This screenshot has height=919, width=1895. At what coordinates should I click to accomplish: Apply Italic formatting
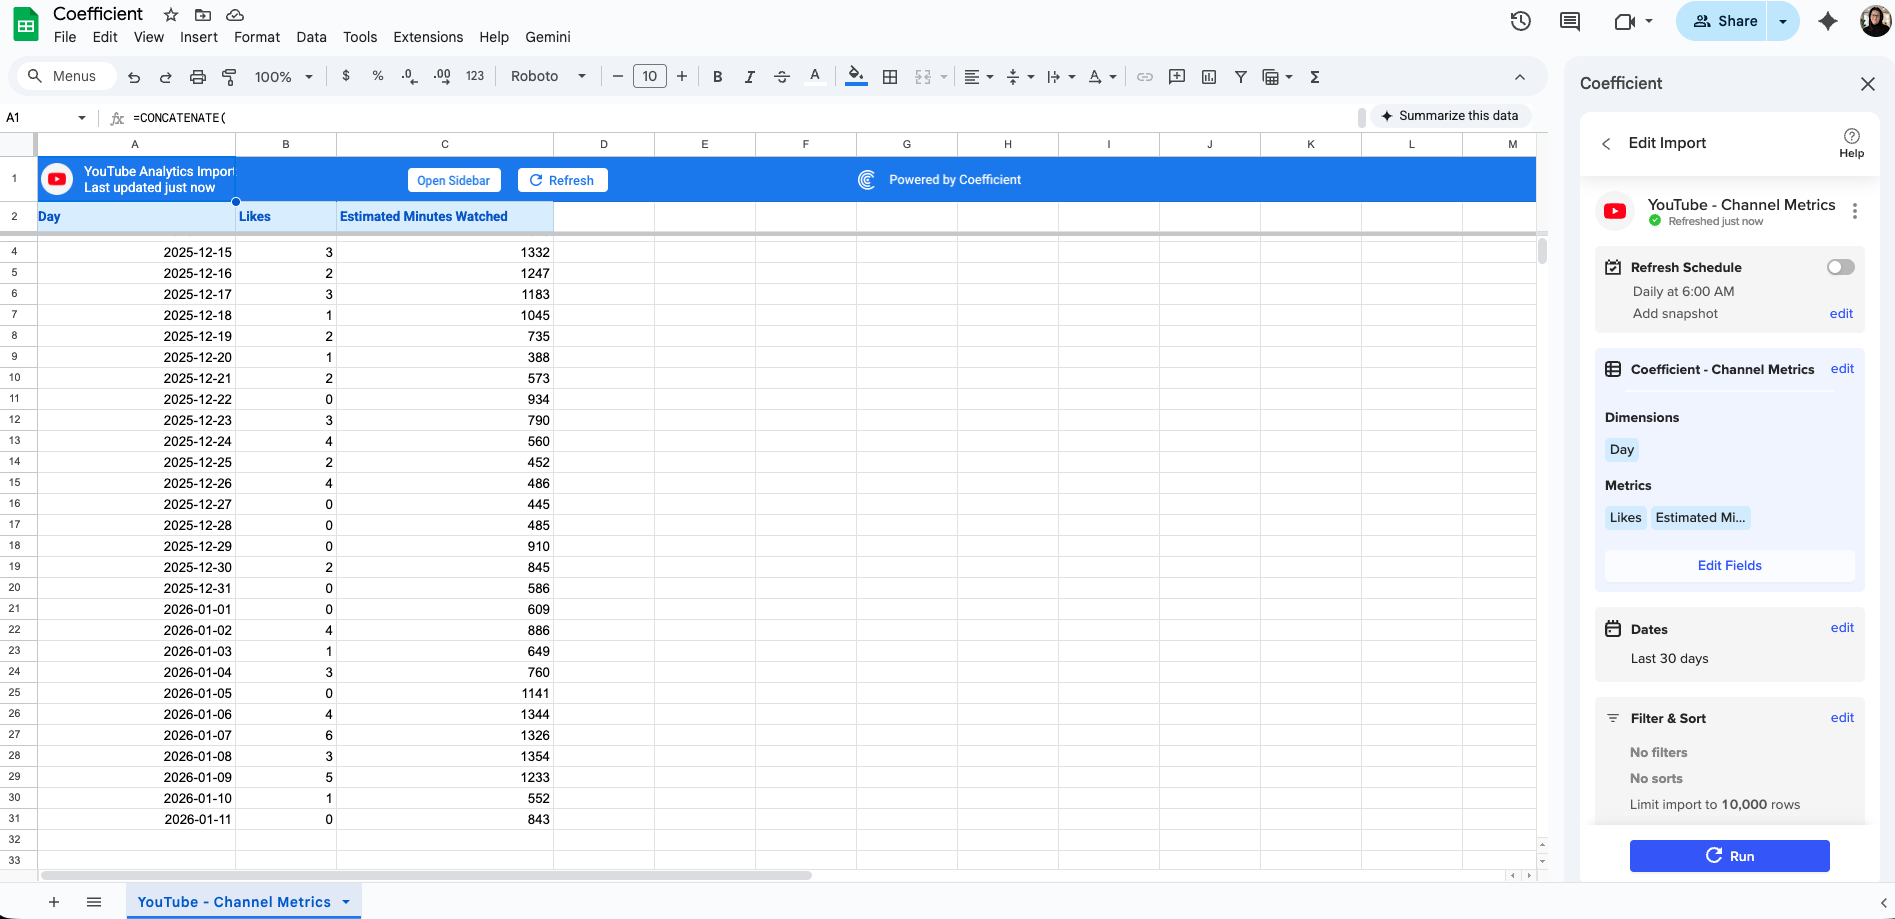(749, 76)
